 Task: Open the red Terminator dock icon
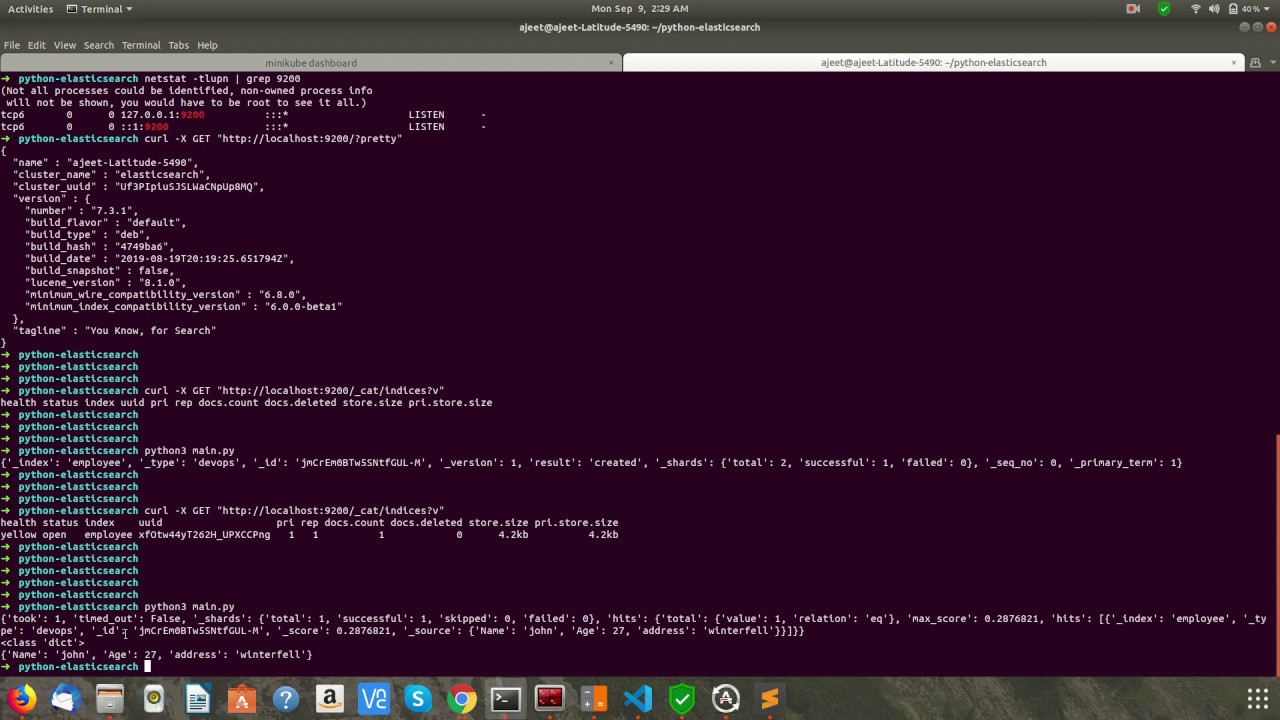[x=550, y=698]
